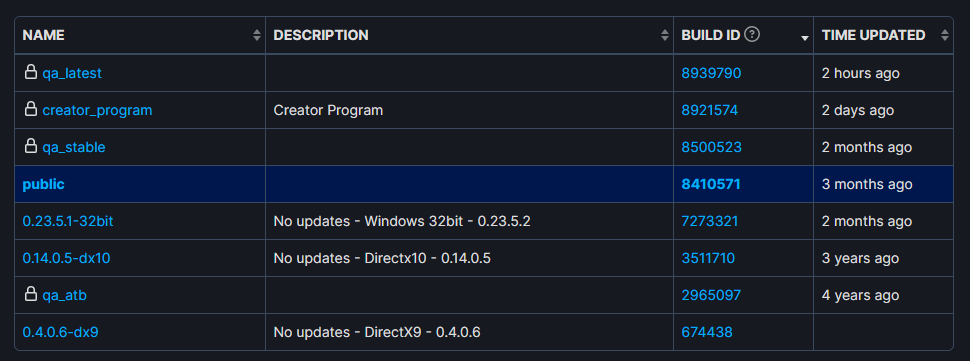Open build 674438 link
970x361 pixels.
tap(706, 333)
